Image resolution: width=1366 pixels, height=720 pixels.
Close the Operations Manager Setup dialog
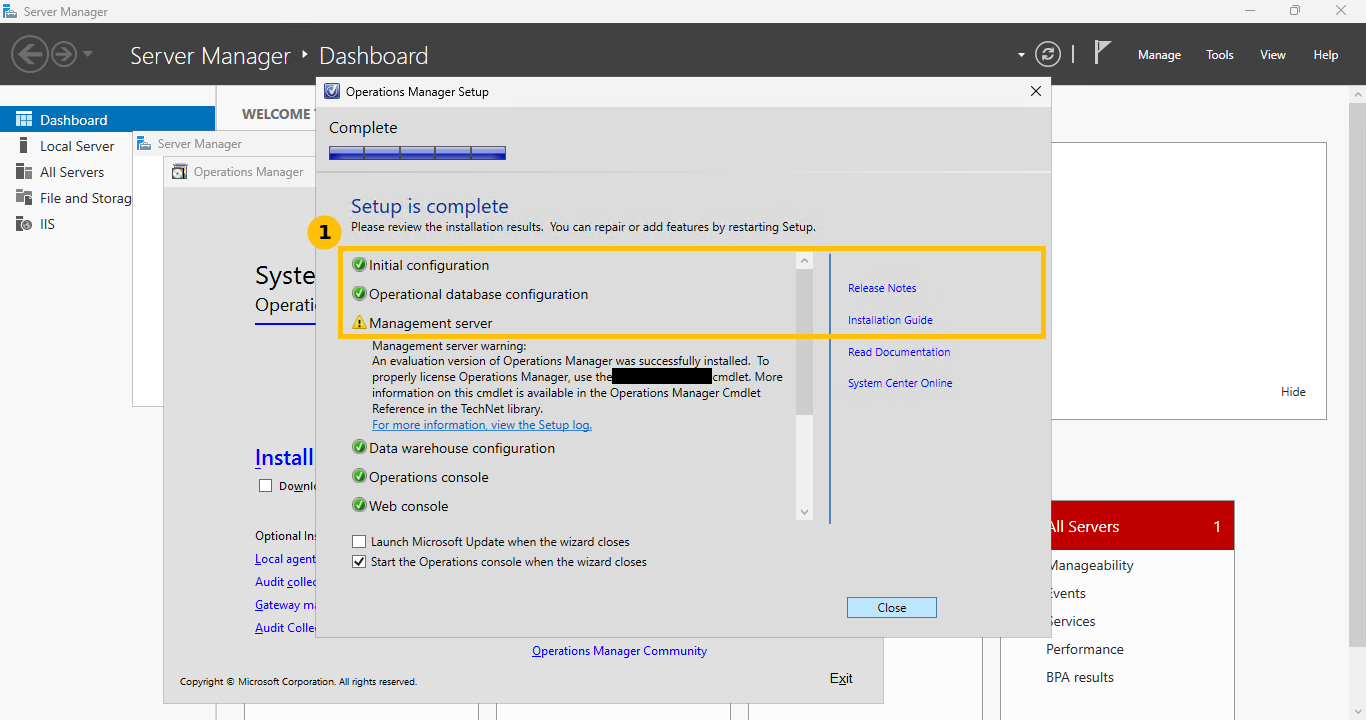1035,91
